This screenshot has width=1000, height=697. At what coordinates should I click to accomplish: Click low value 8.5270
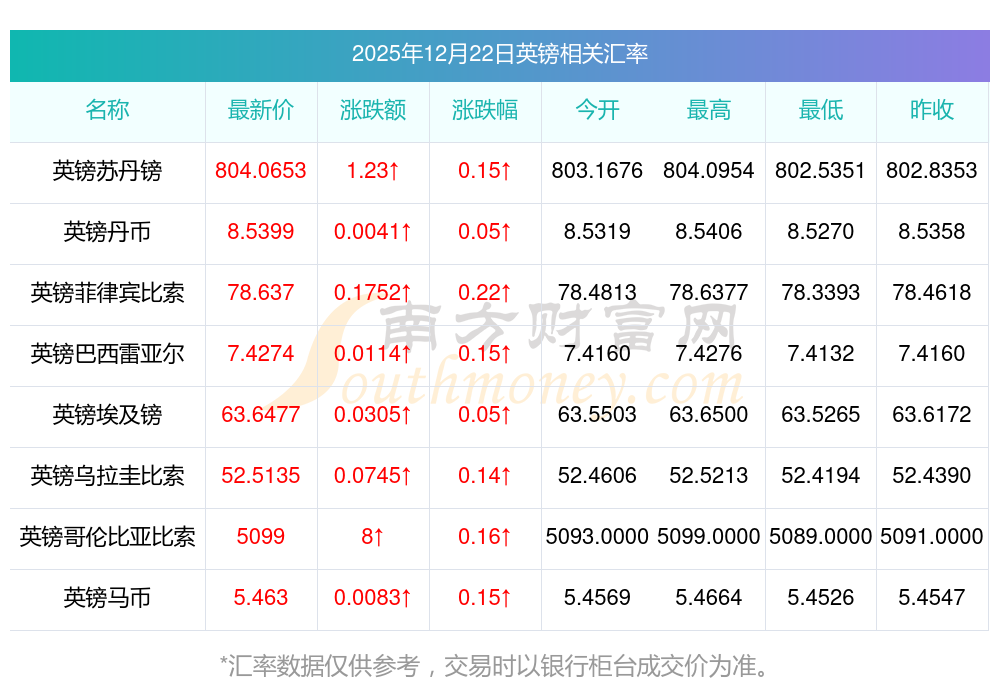tap(820, 231)
